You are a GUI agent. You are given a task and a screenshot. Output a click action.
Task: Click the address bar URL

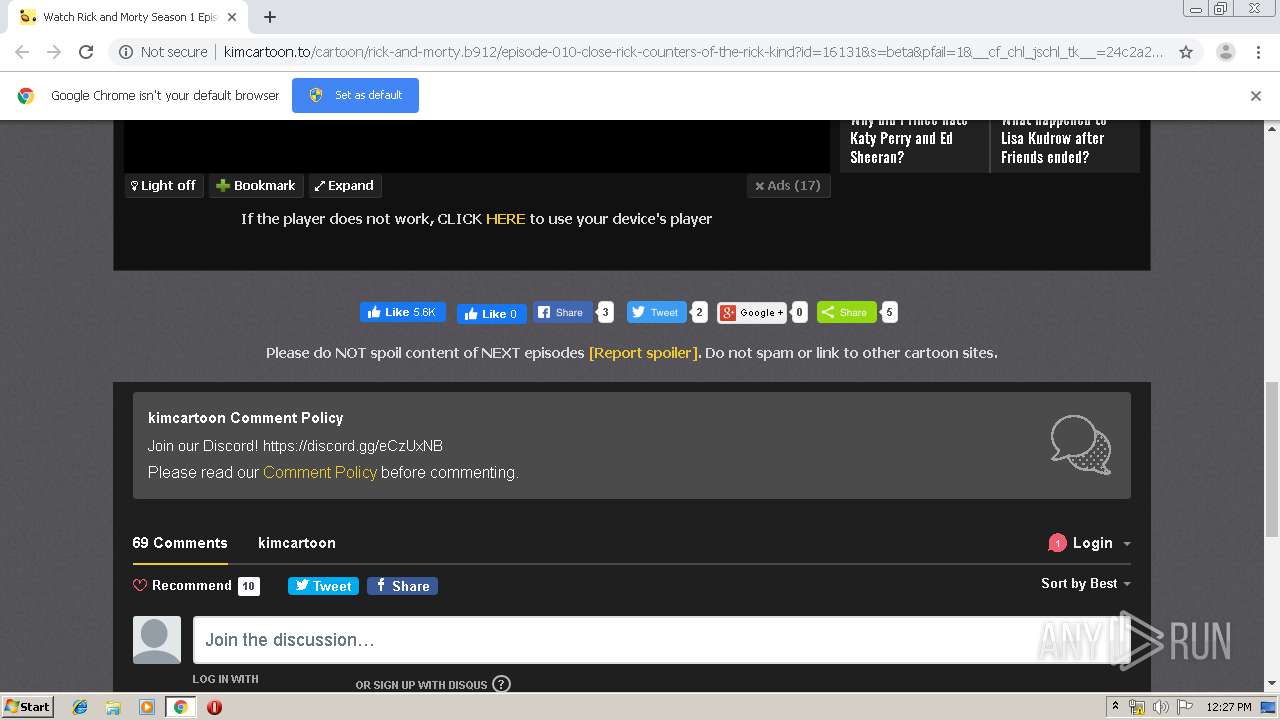point(693,52)
